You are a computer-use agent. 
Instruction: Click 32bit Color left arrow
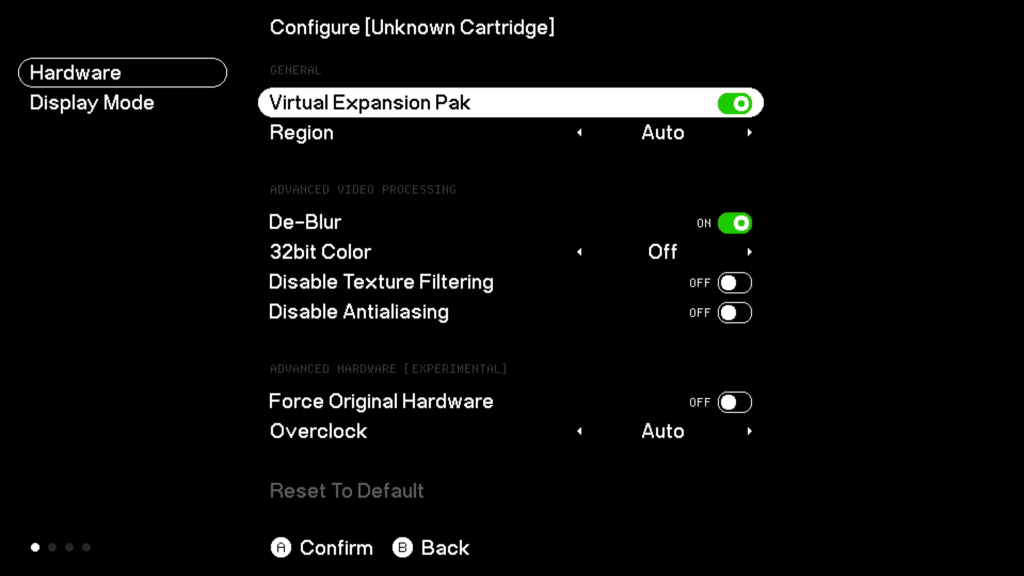tap(579, 252)
